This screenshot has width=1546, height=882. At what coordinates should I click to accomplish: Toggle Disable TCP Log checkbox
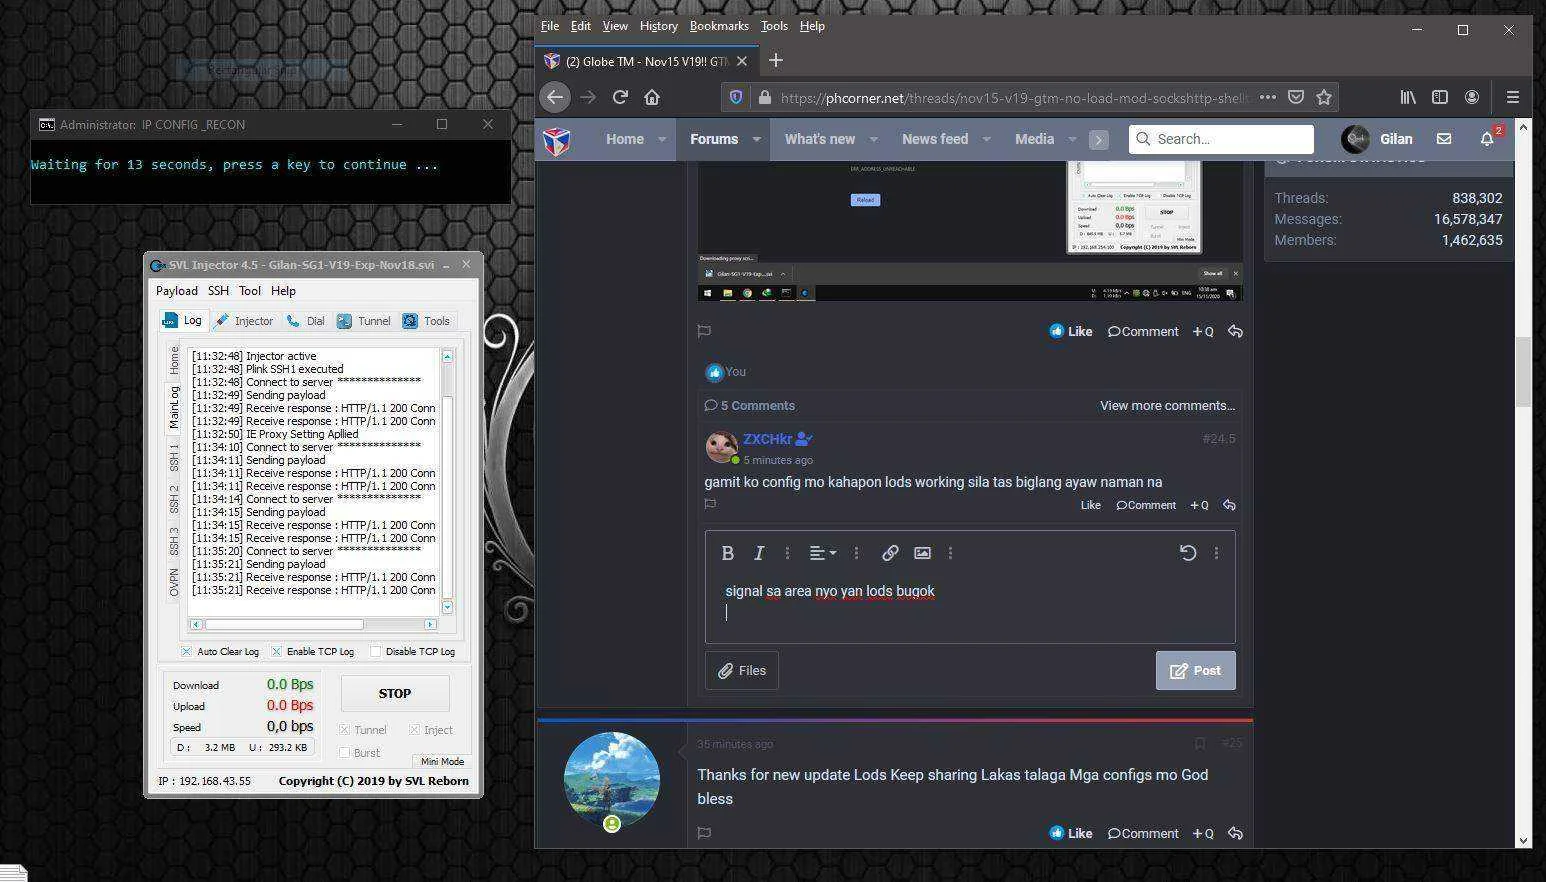pyautogui.click(x=375, y=651)
